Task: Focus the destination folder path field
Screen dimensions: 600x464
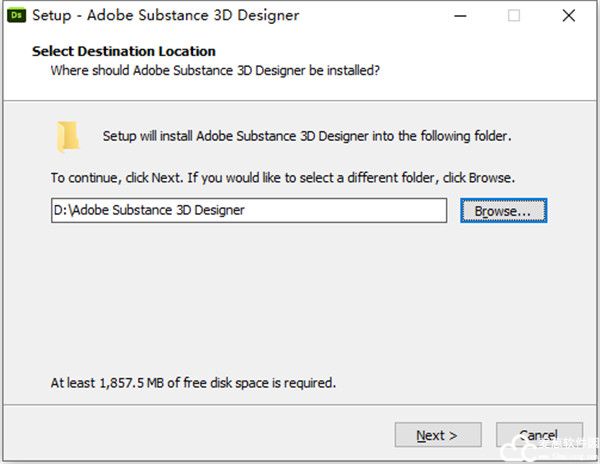Action: click(x=248, y=210)
